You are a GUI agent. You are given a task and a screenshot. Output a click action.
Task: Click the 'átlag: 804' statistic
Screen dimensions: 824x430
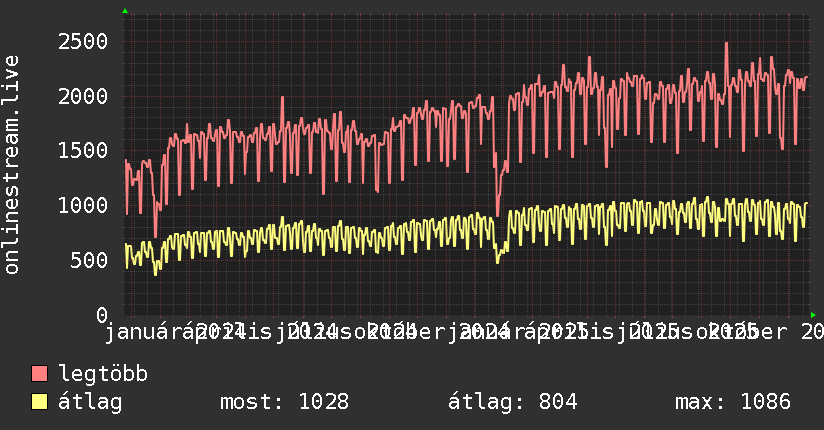coord(512,403)
